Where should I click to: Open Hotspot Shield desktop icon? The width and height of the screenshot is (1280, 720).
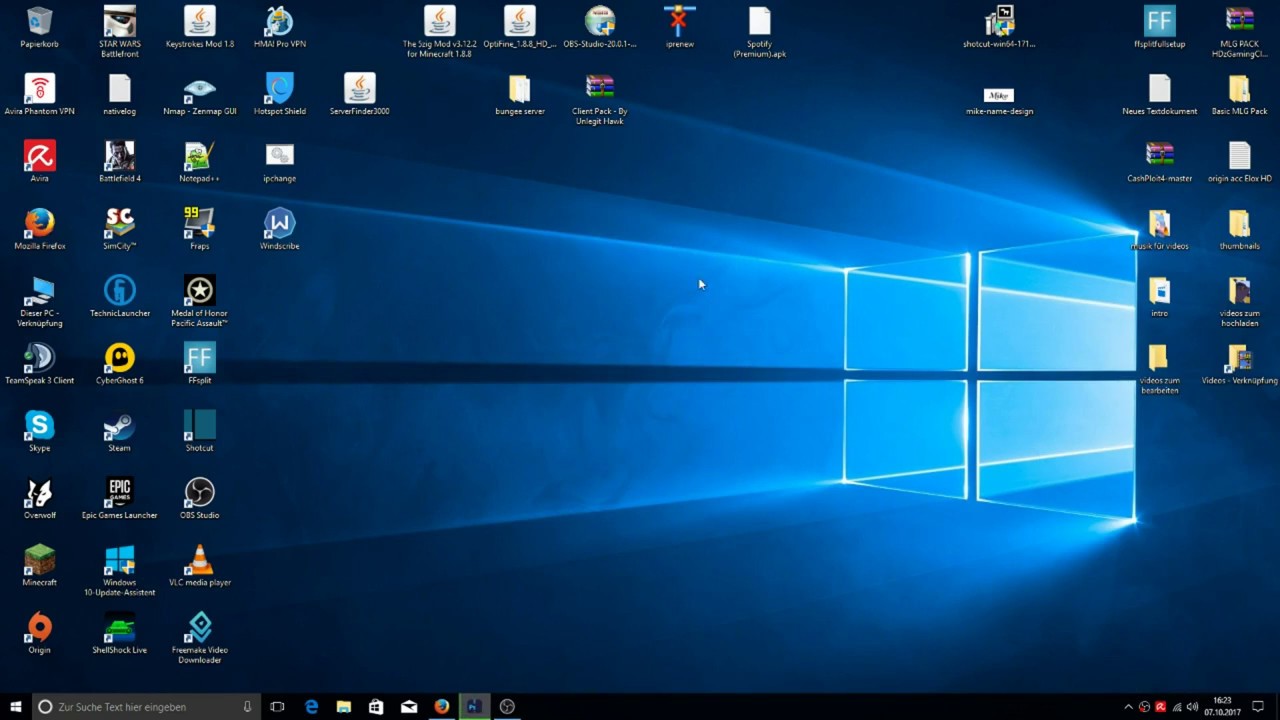point(280,89)
